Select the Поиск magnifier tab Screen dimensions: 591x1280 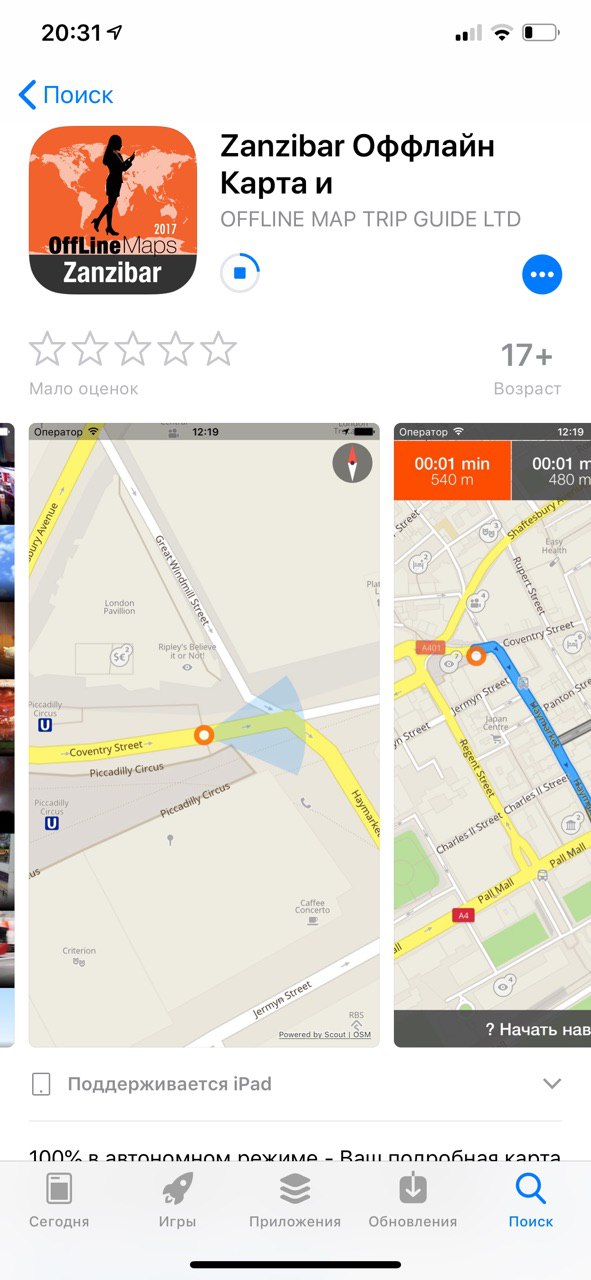(530, 1200)
